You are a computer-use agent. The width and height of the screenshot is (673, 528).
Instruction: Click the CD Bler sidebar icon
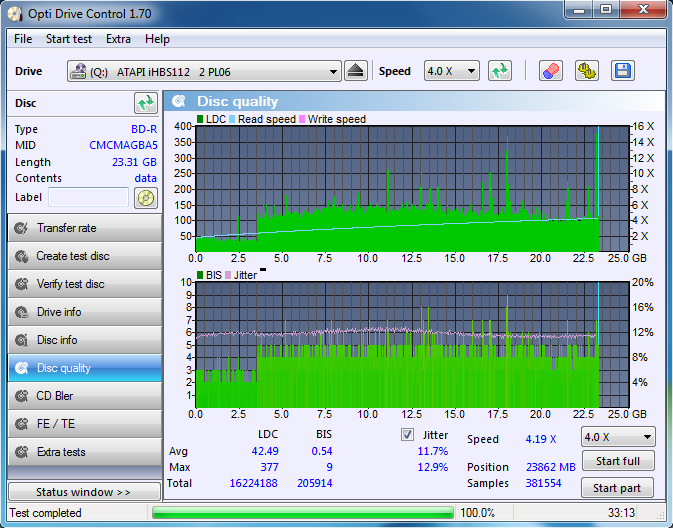point(21,396)
